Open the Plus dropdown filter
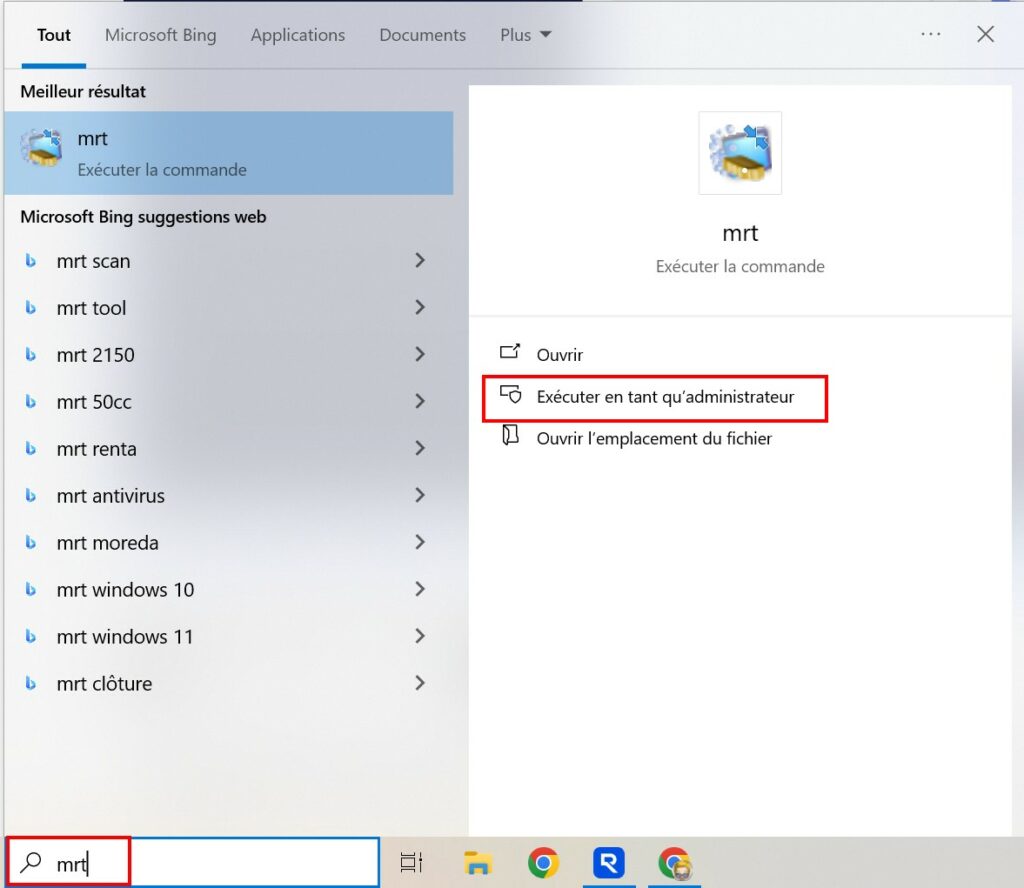 [x=525, y=35]
